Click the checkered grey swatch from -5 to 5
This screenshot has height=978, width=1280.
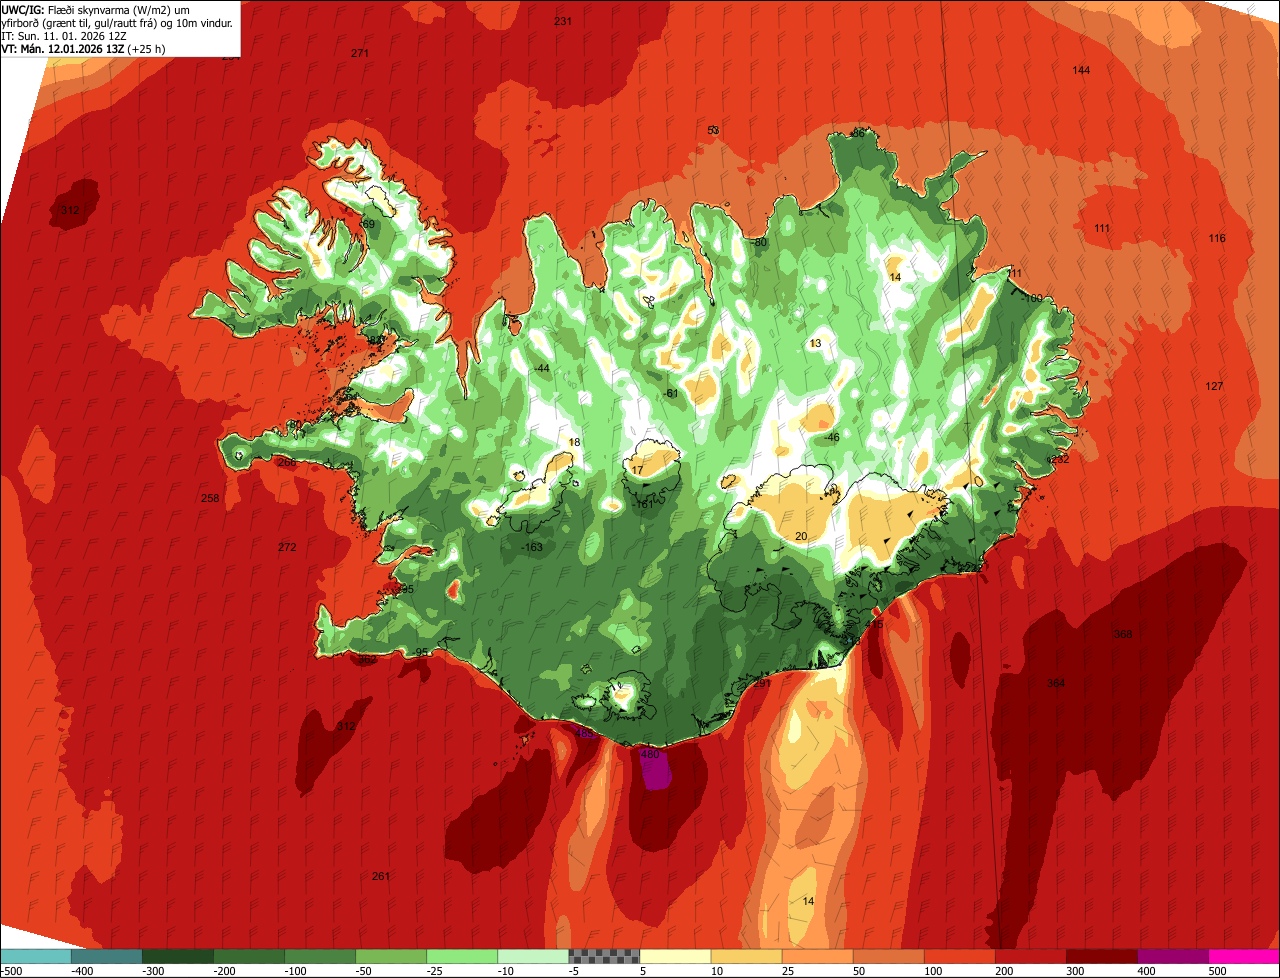click(x=604, y=956)
